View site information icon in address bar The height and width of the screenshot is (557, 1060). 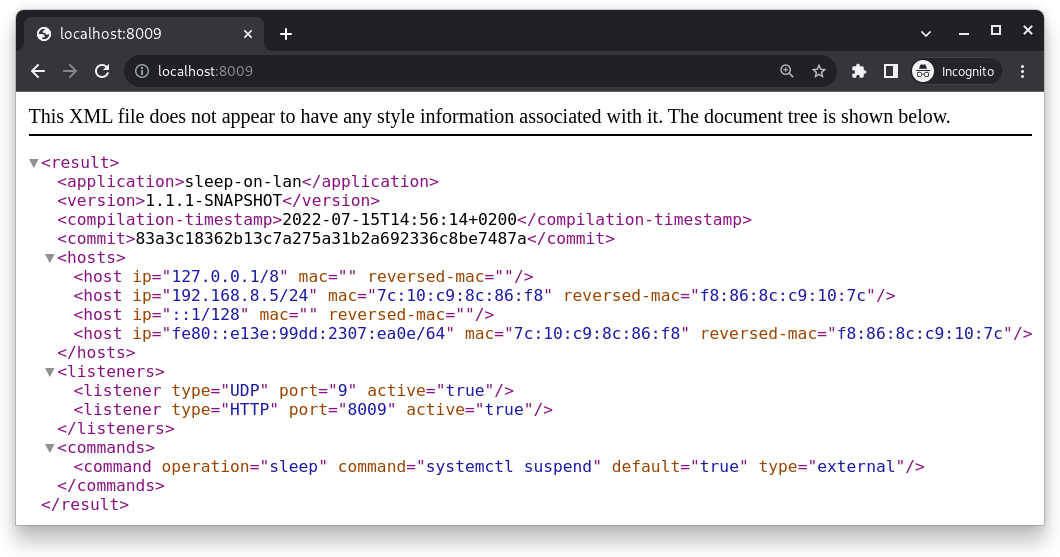point(141,71)
